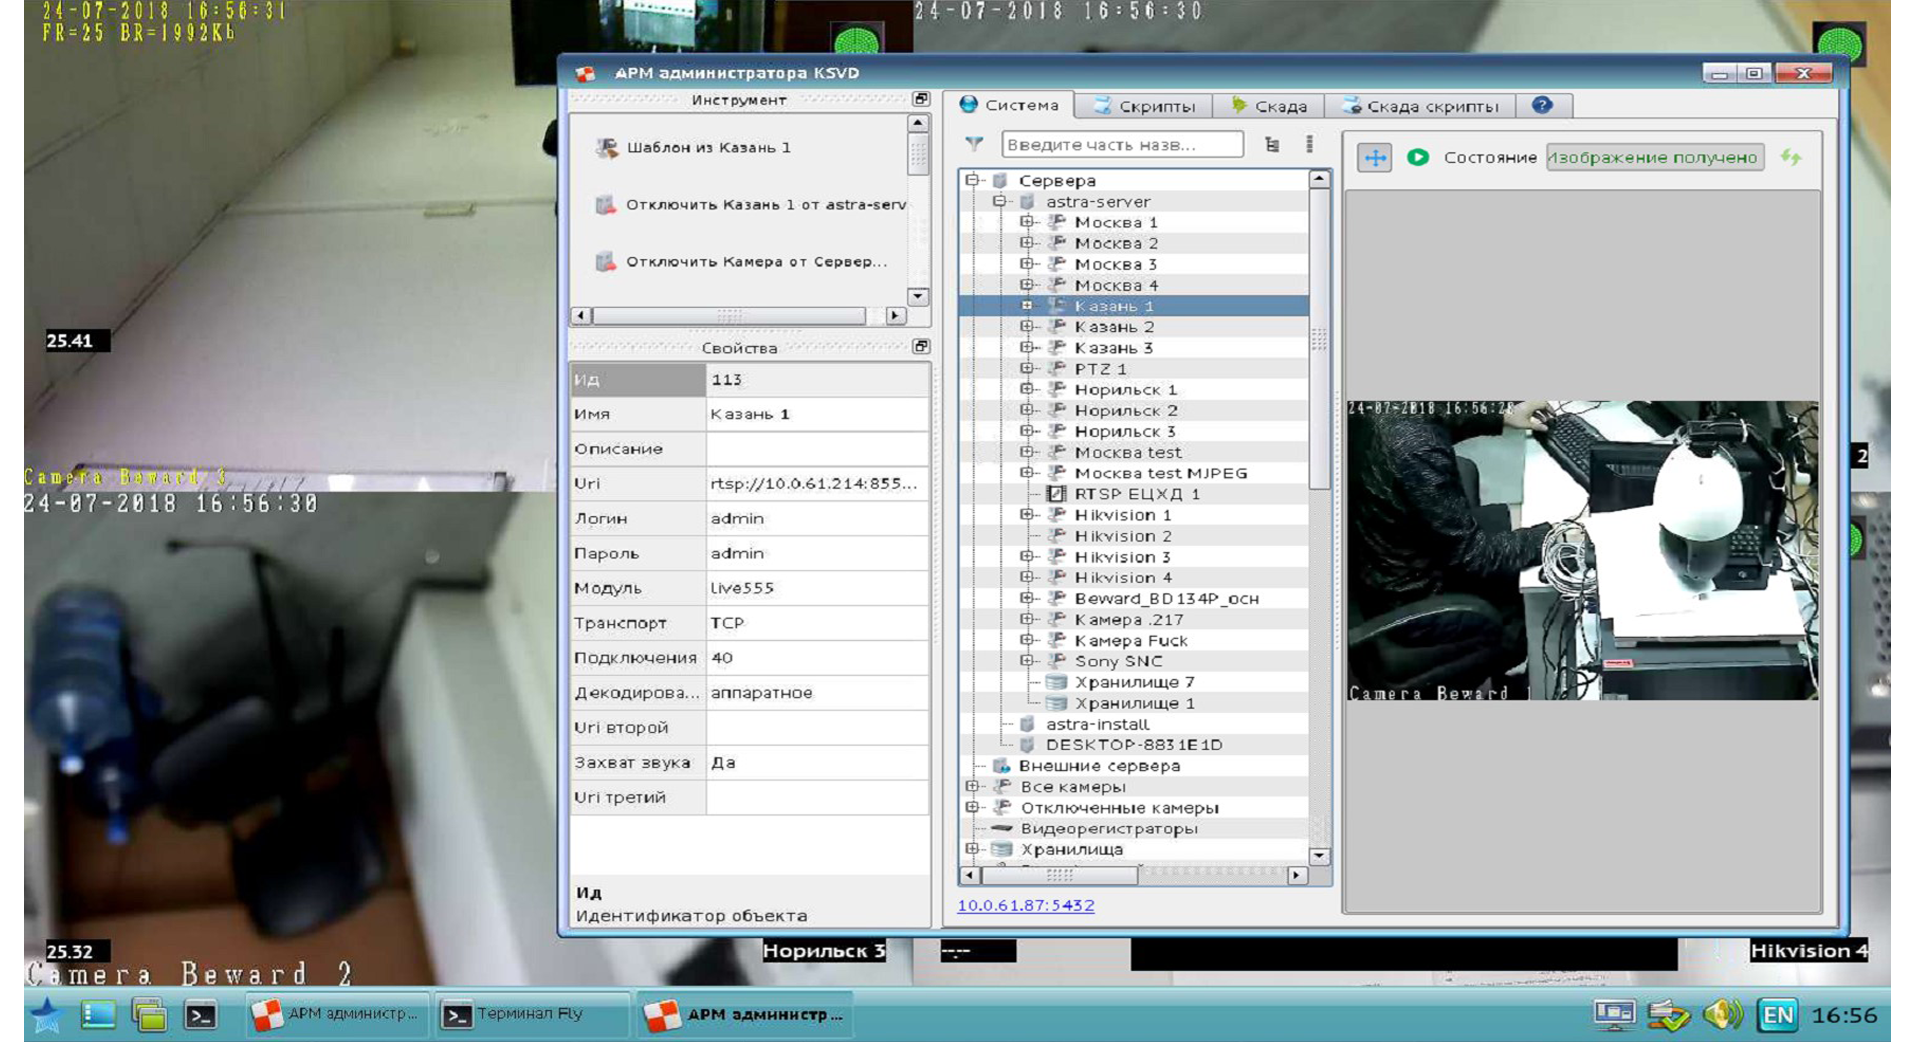
Task: Expand the Отключенные камеры node
Action: pos(972,807)
